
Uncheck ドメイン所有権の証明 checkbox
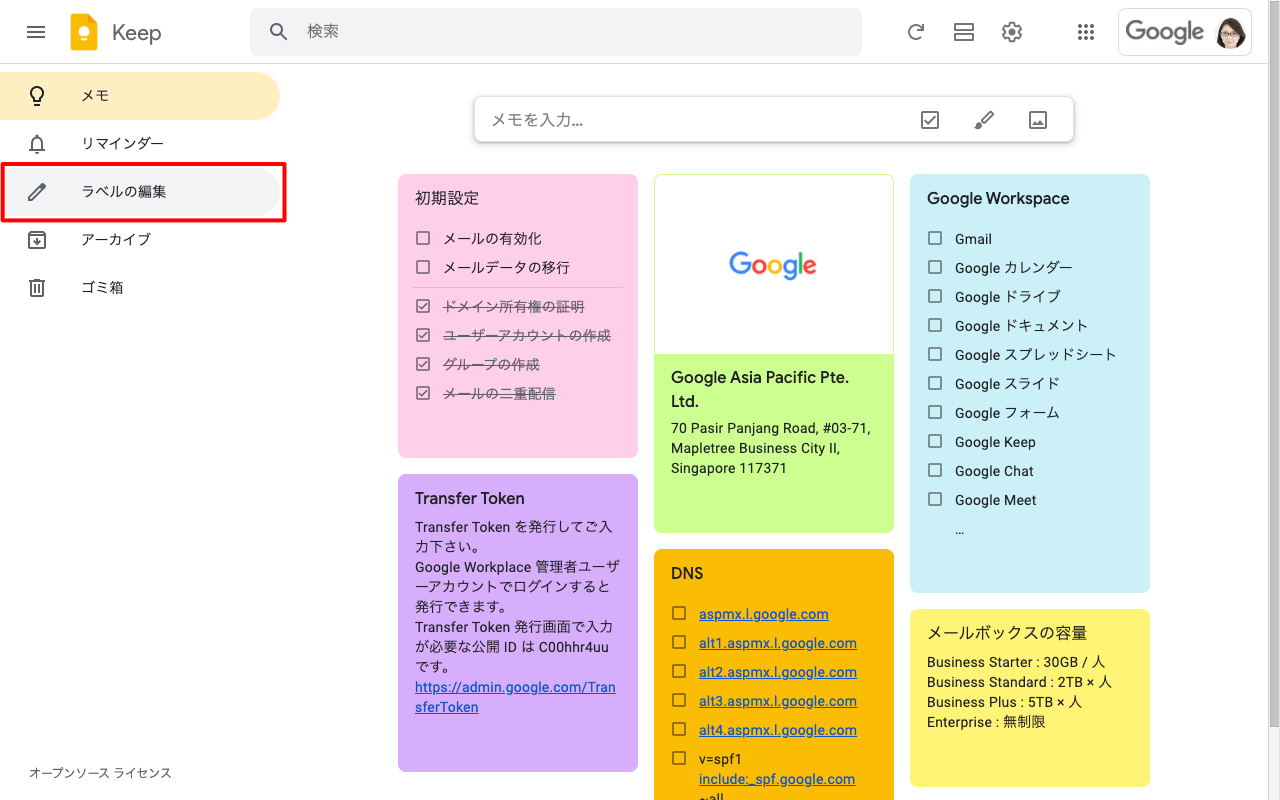click(423, 306)
